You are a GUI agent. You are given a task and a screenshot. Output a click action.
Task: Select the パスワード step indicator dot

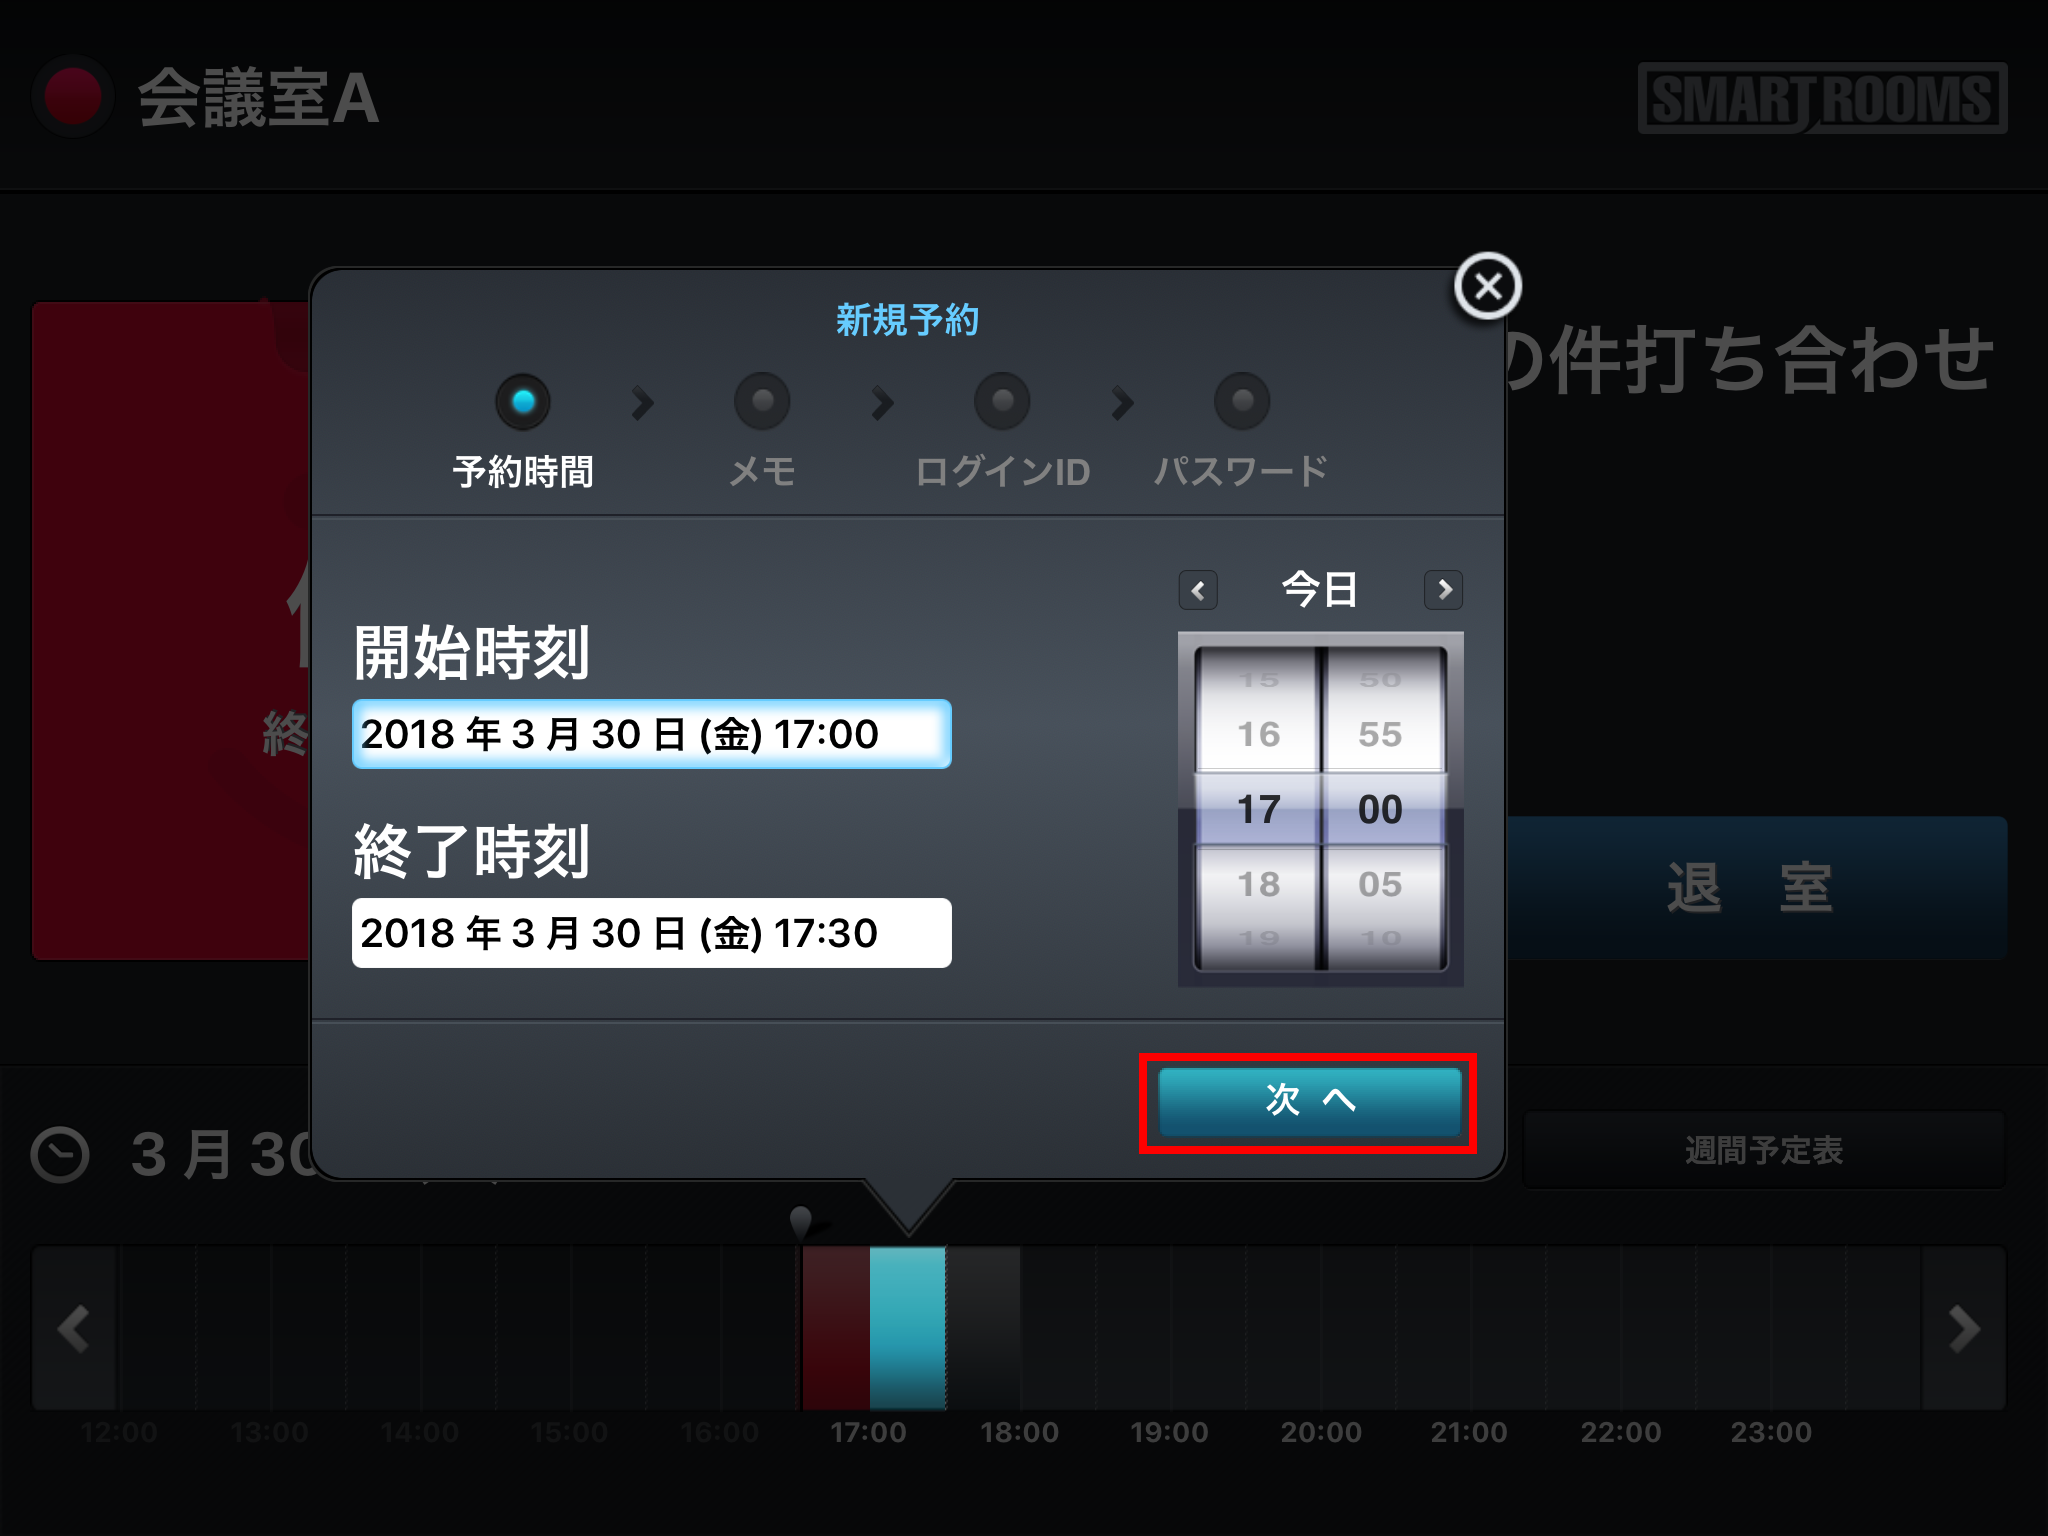click(1242, 402)
